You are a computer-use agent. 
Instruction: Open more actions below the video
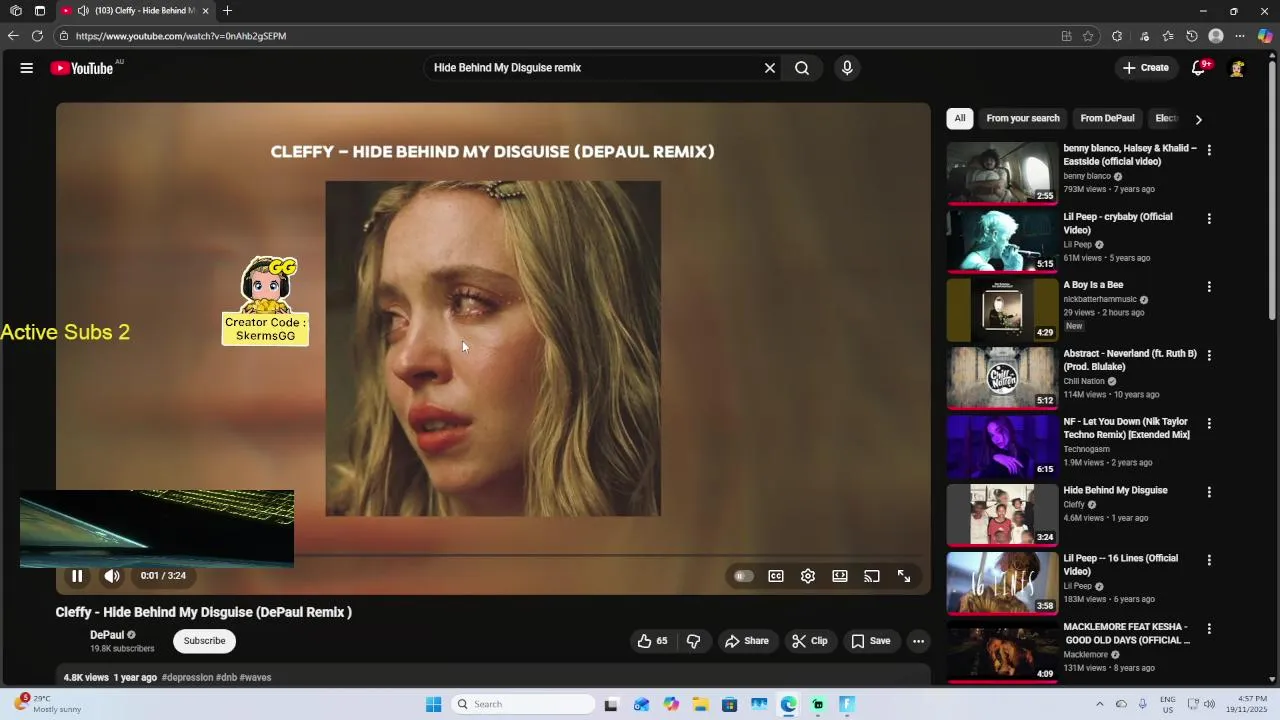(918, 641)
